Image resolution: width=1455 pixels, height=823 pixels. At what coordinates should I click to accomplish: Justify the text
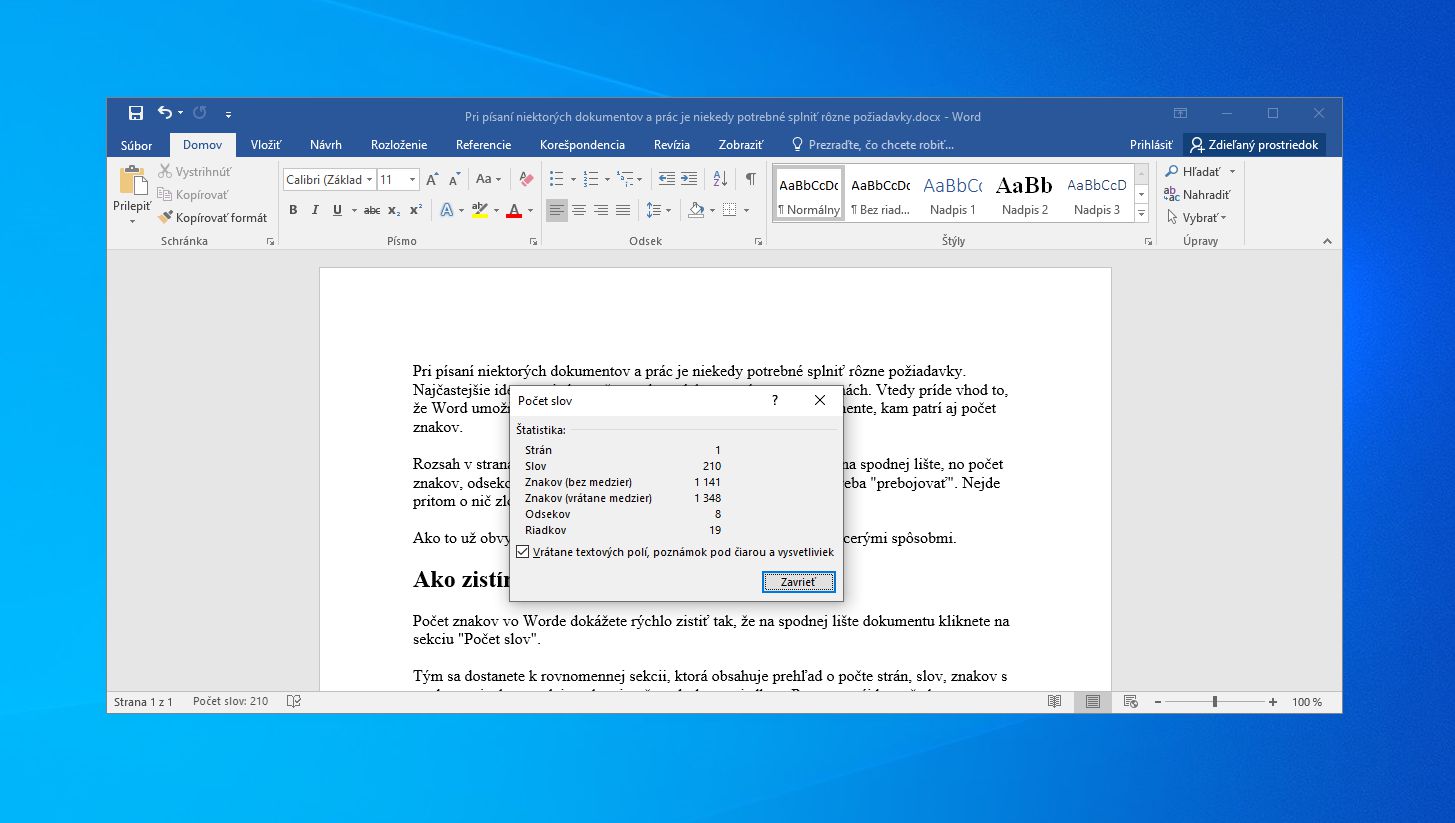click(623, 210)
